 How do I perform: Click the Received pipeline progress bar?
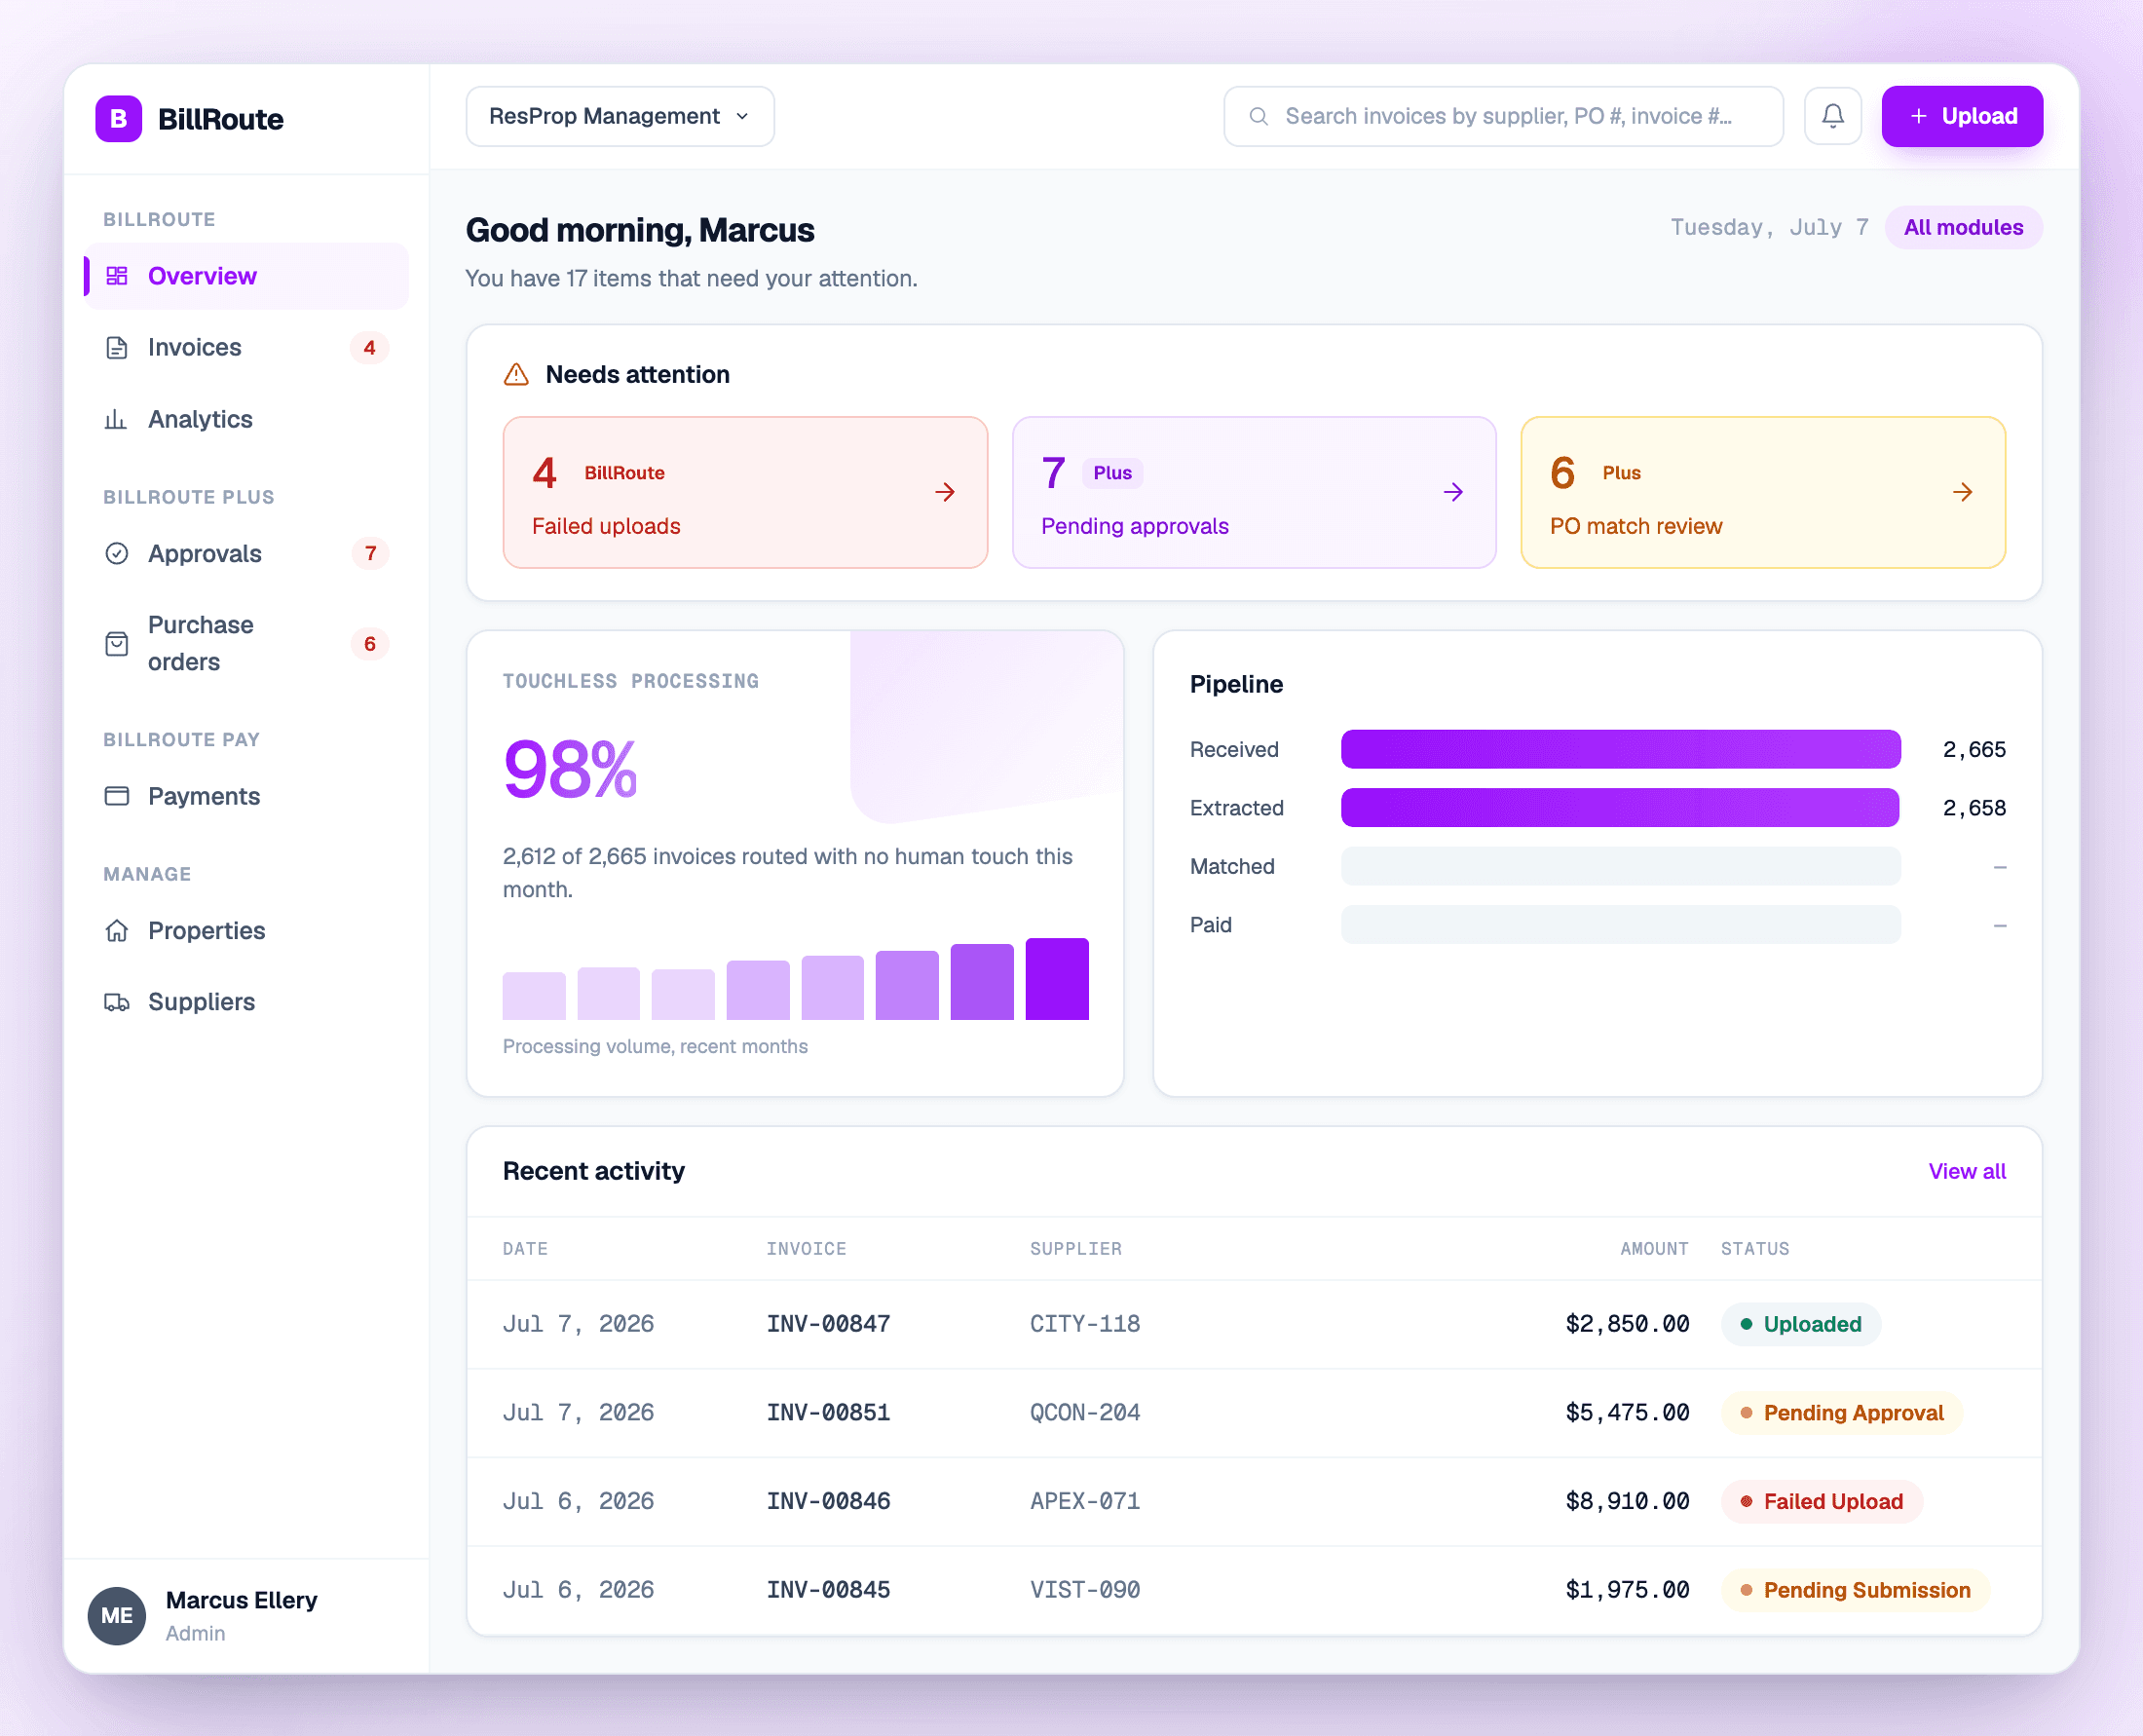1620,749
